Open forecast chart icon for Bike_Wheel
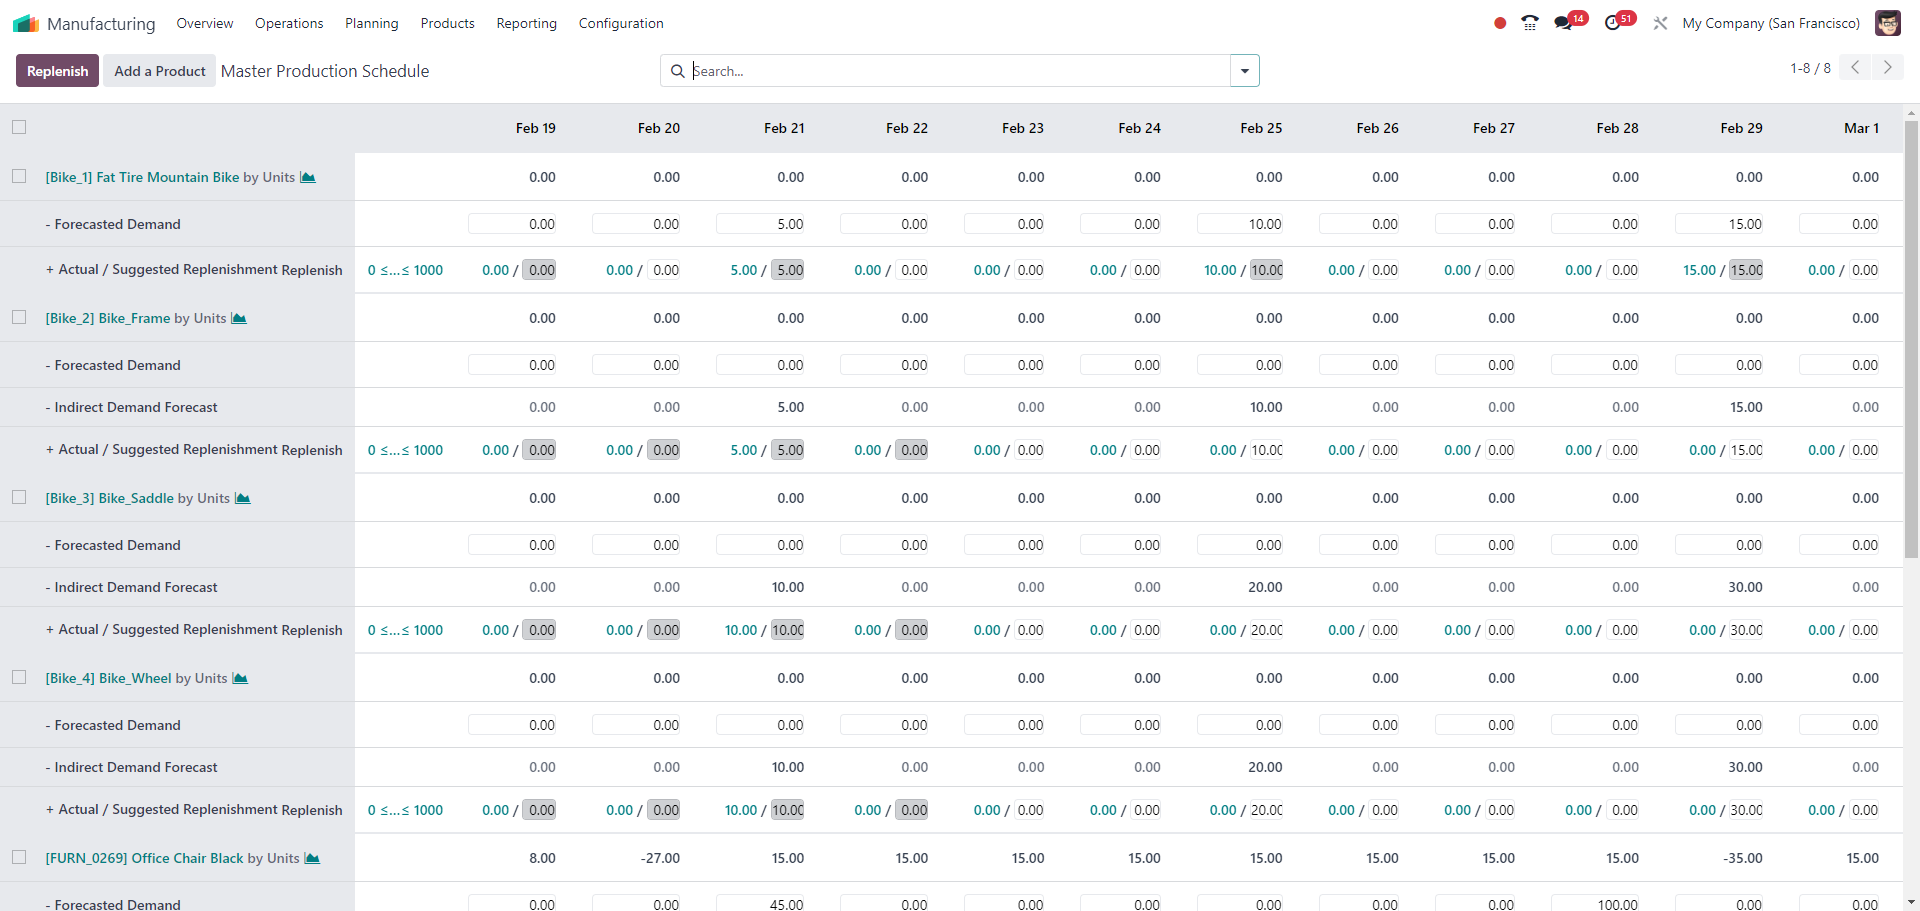Screen dimensions: 1920x911 [x=240, y=678]
